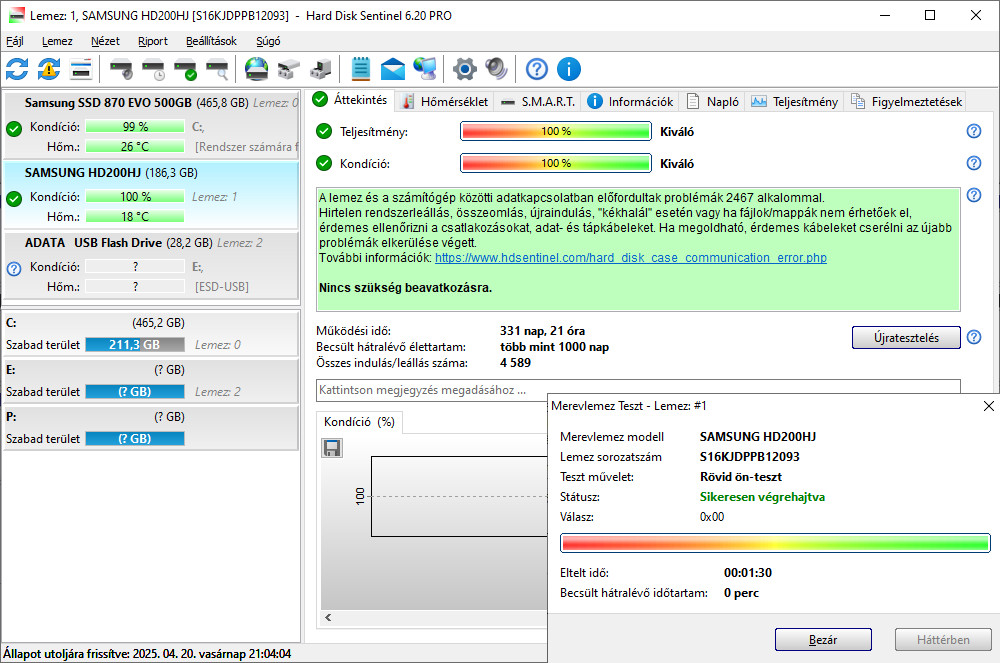Click the 'Sikeresen végrehajtva' status text
1000x663 pixels.
[x=762, y=497]
